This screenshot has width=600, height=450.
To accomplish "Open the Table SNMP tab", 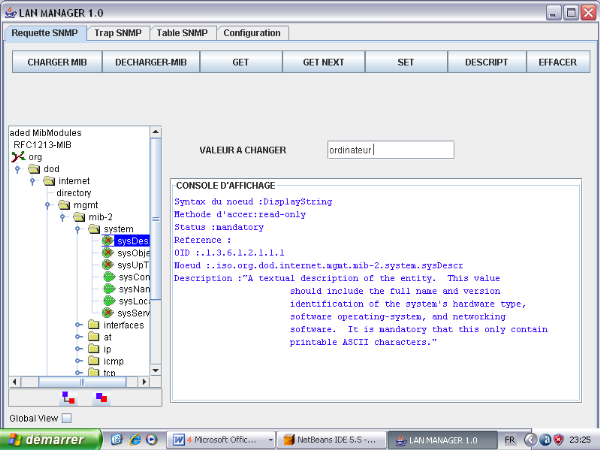I will 182,32.
